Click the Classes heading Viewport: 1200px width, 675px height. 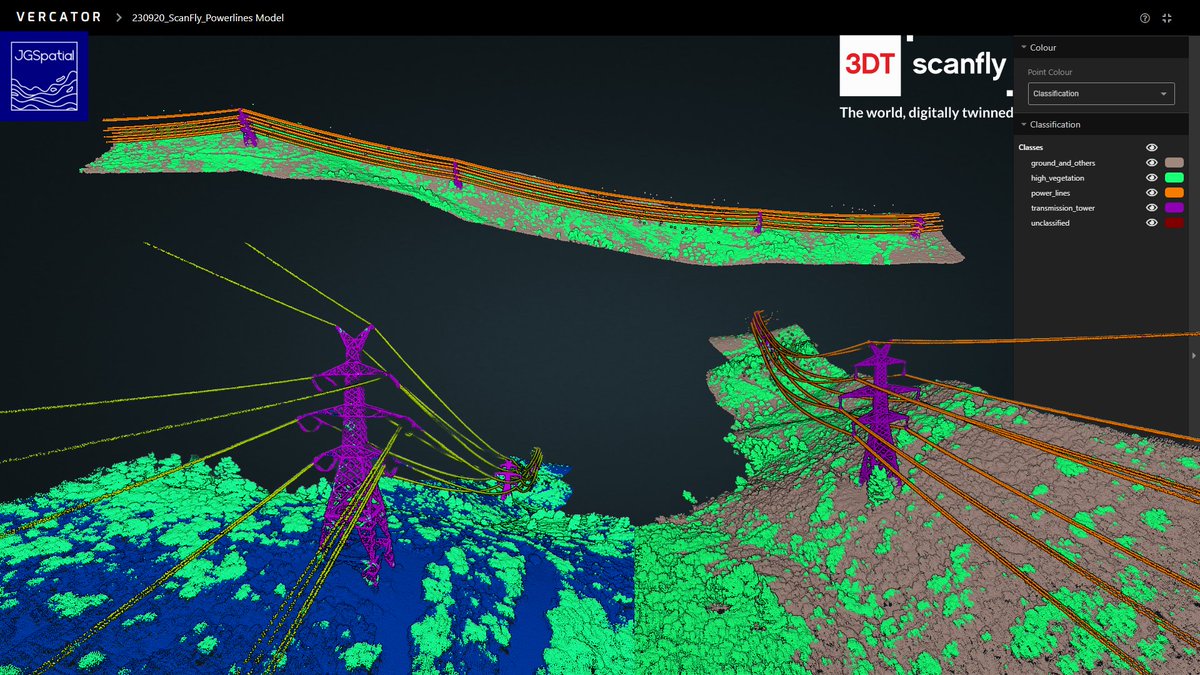click(x=1030, y=147)
